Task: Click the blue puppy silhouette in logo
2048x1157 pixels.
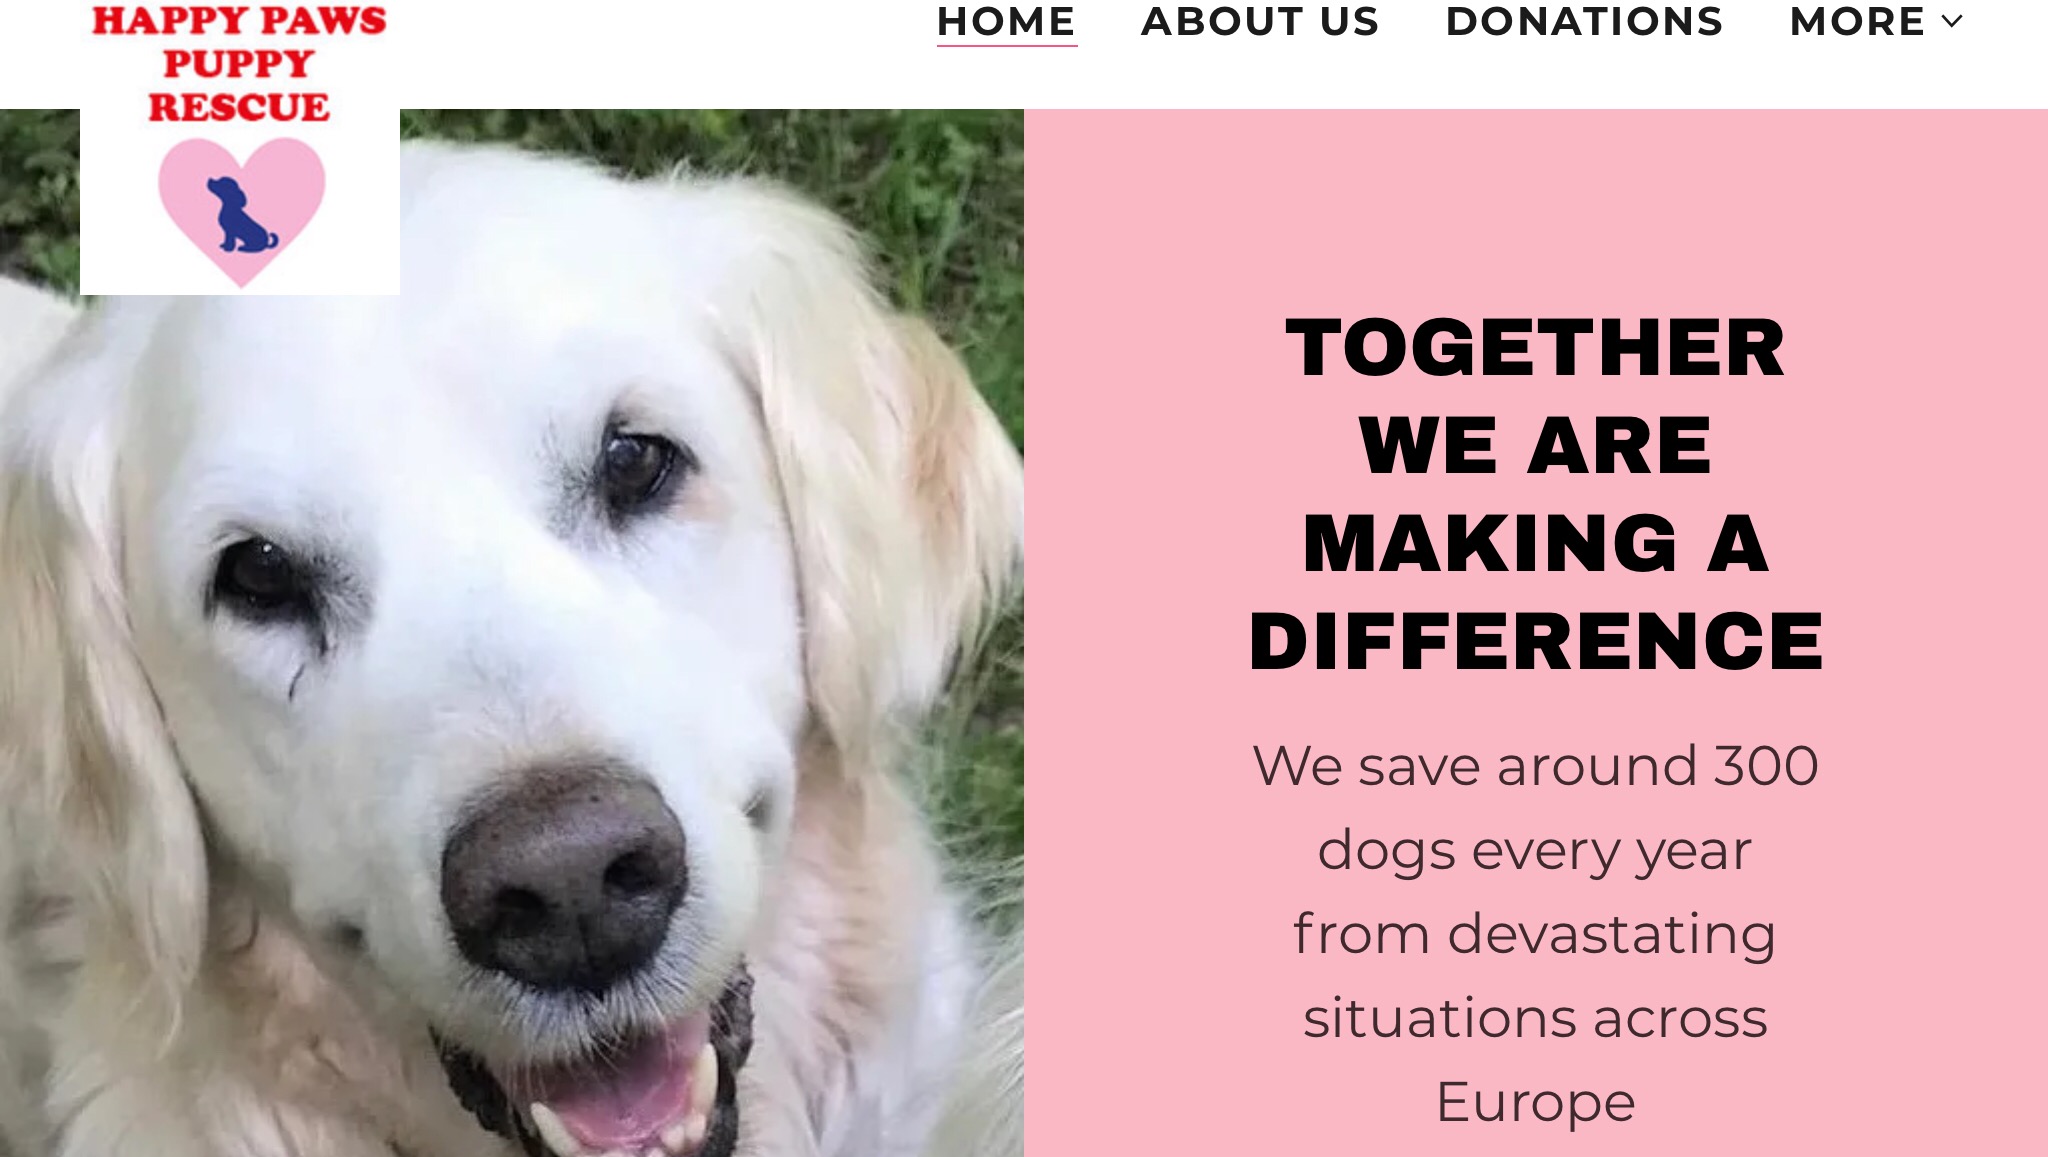Action: 241,214
